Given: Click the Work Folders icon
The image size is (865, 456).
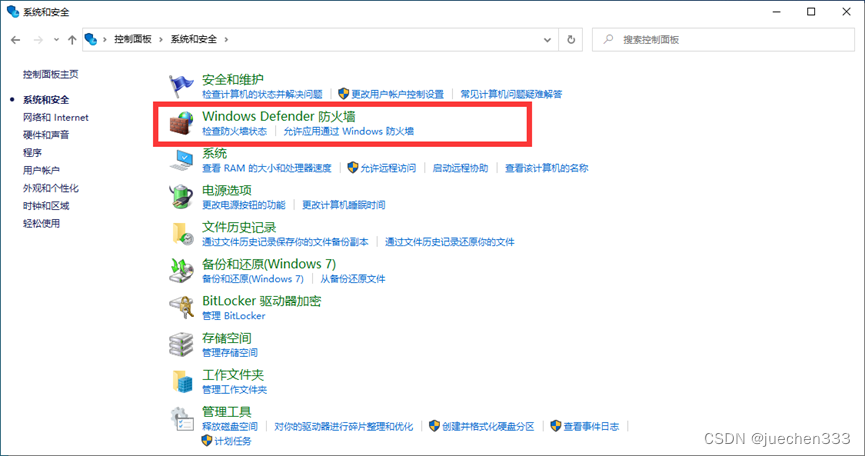Looking at the screenshot, I should pos(181,382).
